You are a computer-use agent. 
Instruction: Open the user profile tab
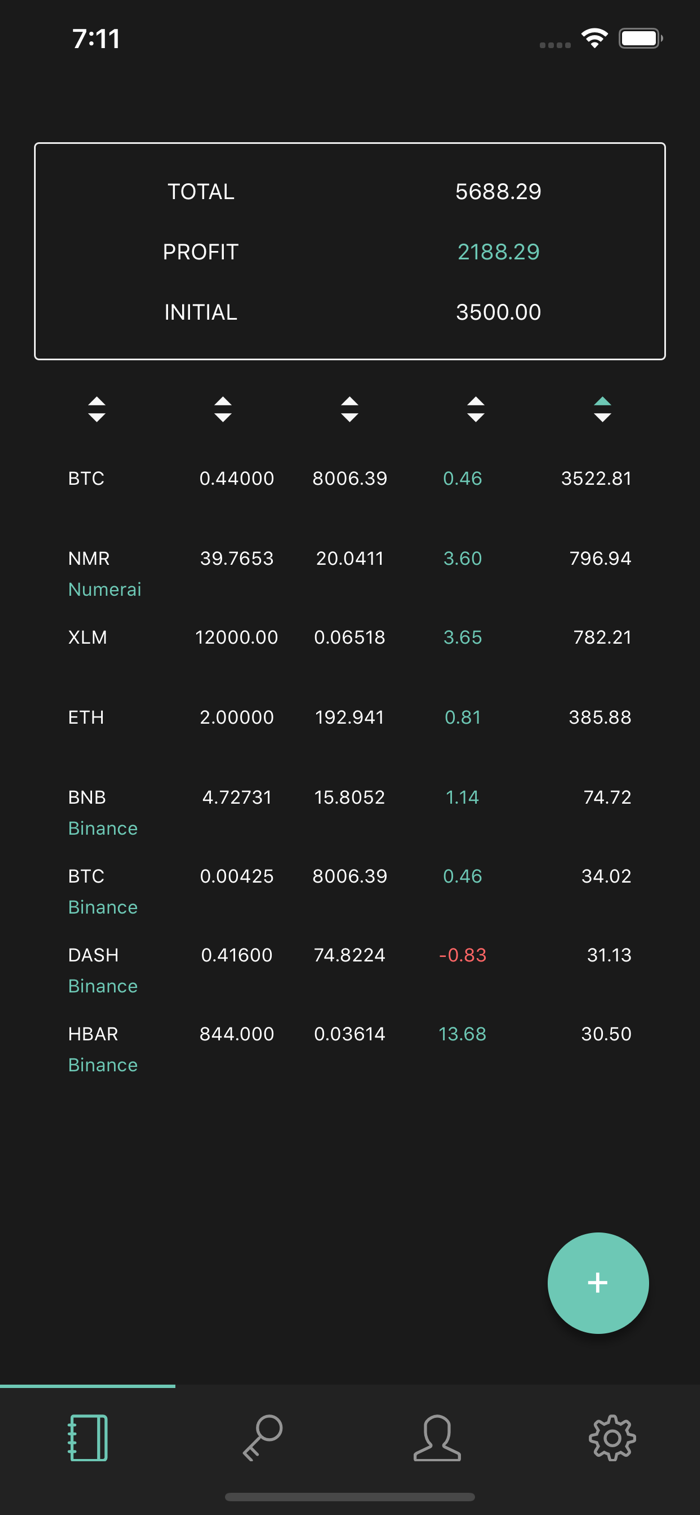click(437, 1438)
